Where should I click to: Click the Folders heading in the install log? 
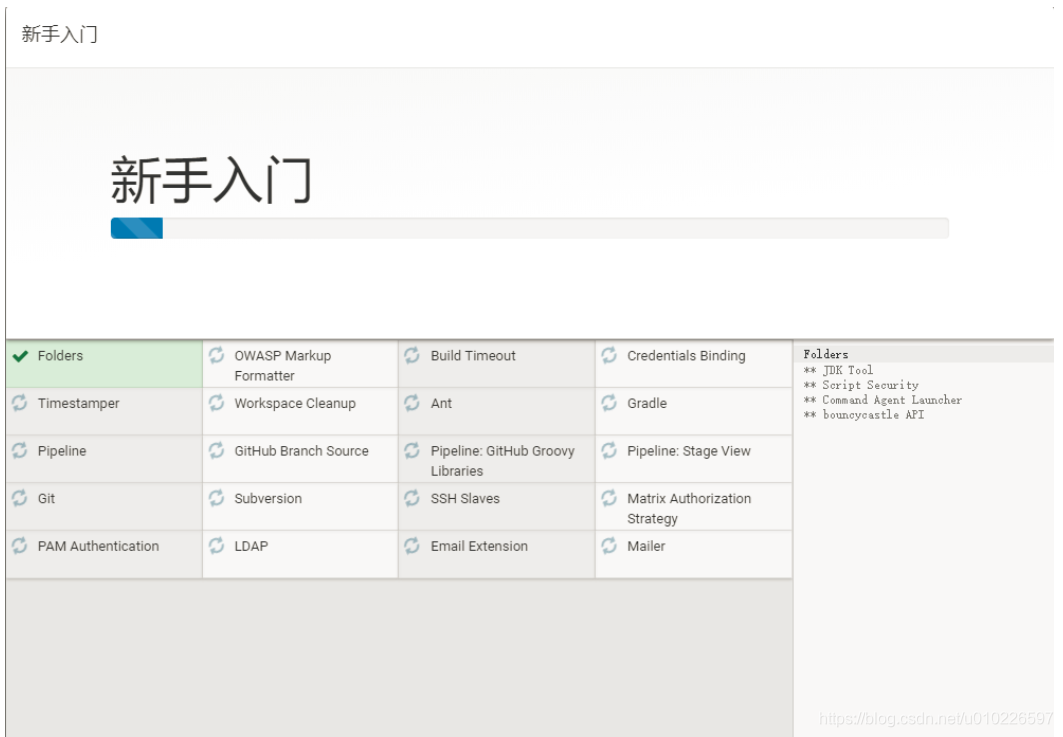[x=826, y=354]
